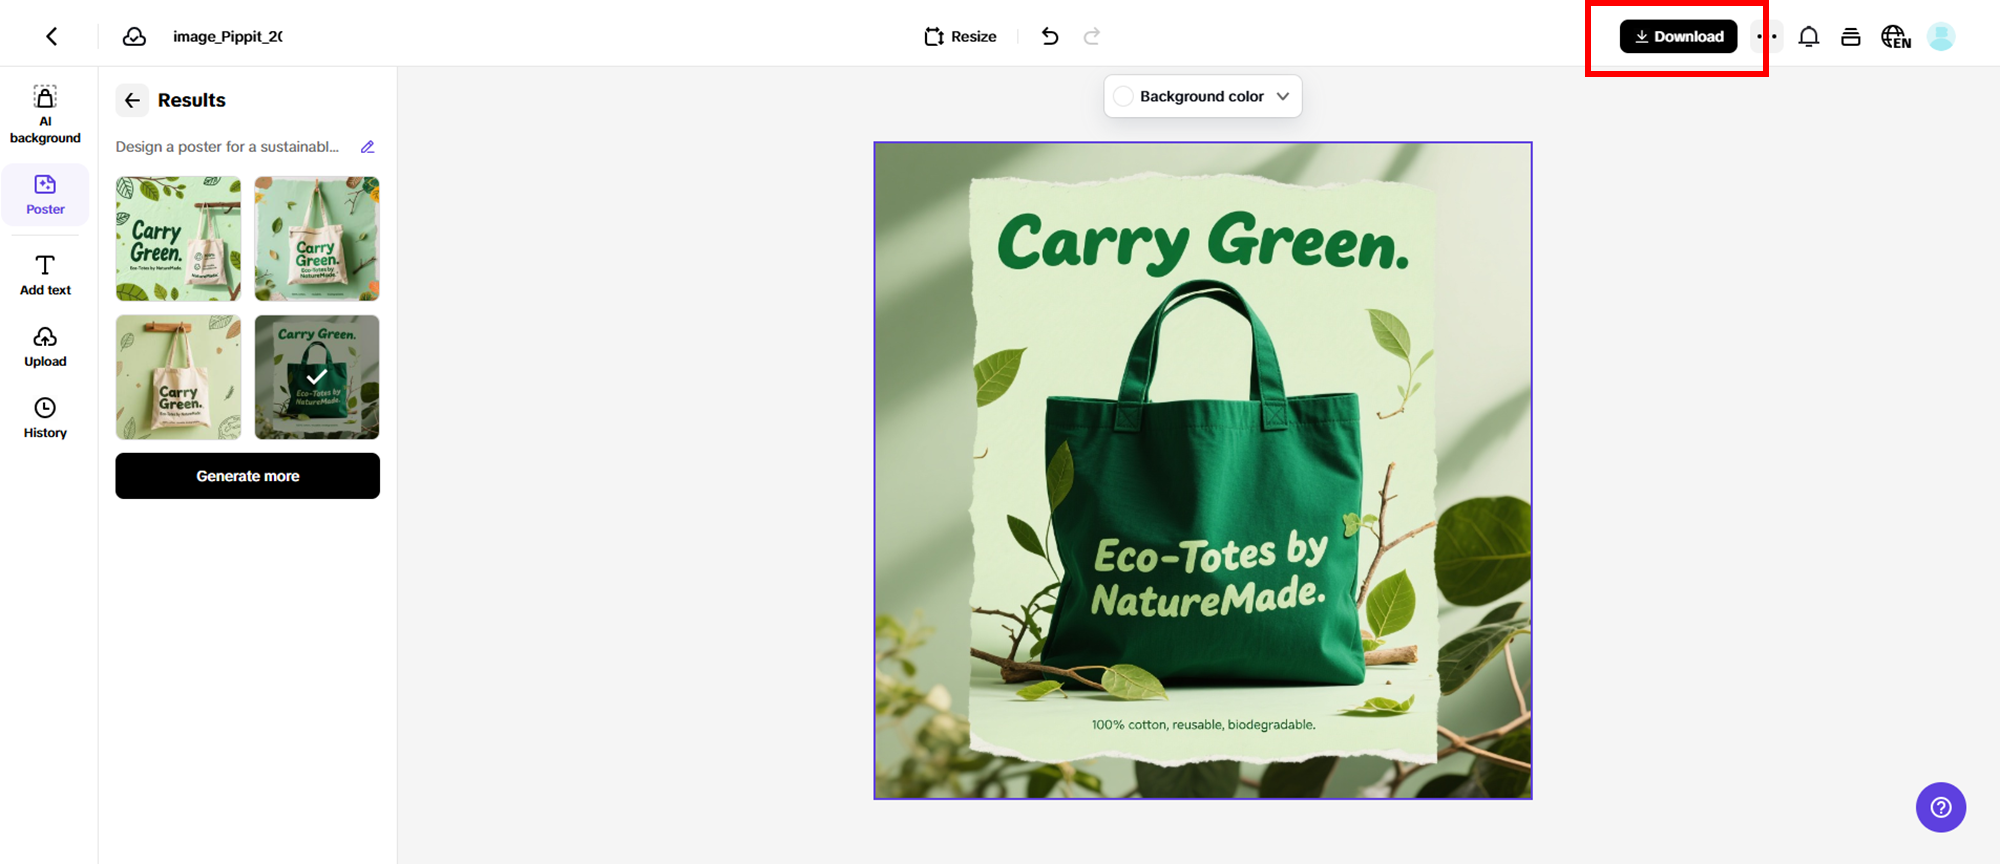The height and width of the screenshot is (864, 2000).
Task: Open the History panel
Action: coord(45,418)
